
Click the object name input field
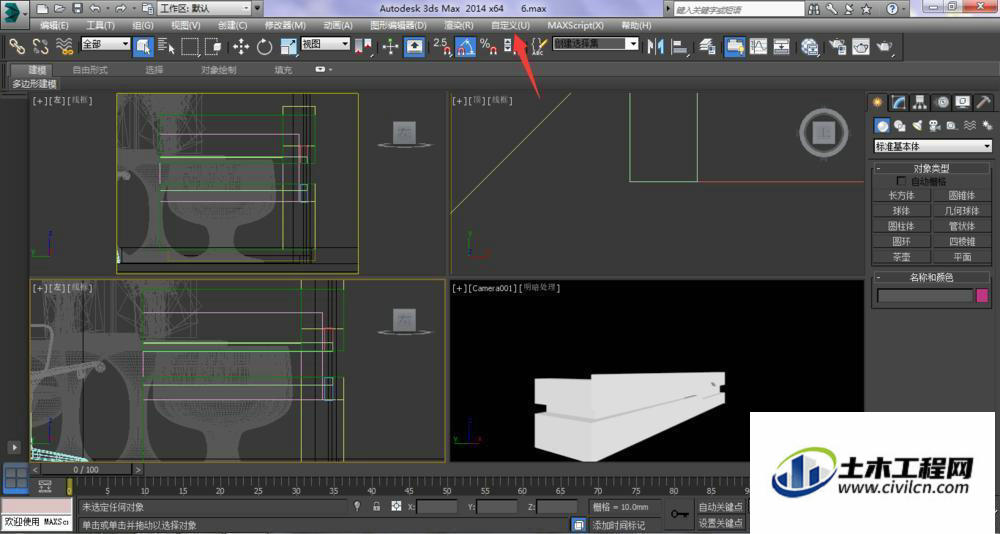click(925, 295)
